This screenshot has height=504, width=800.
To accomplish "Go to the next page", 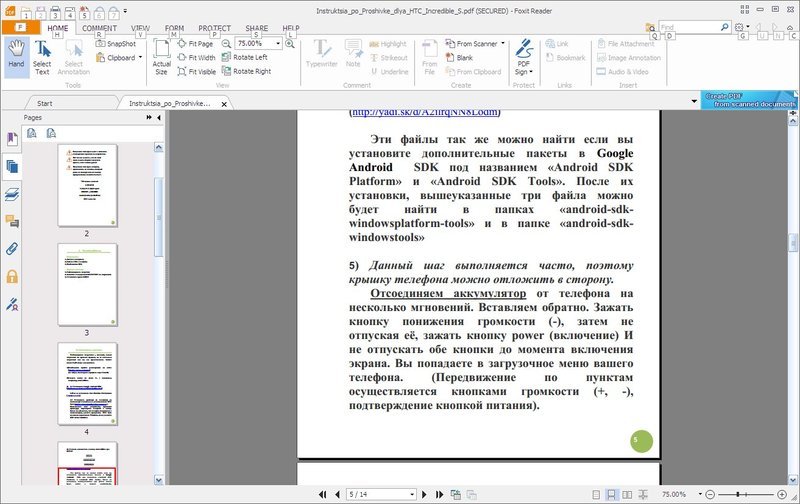I will (x=424, y=494).
